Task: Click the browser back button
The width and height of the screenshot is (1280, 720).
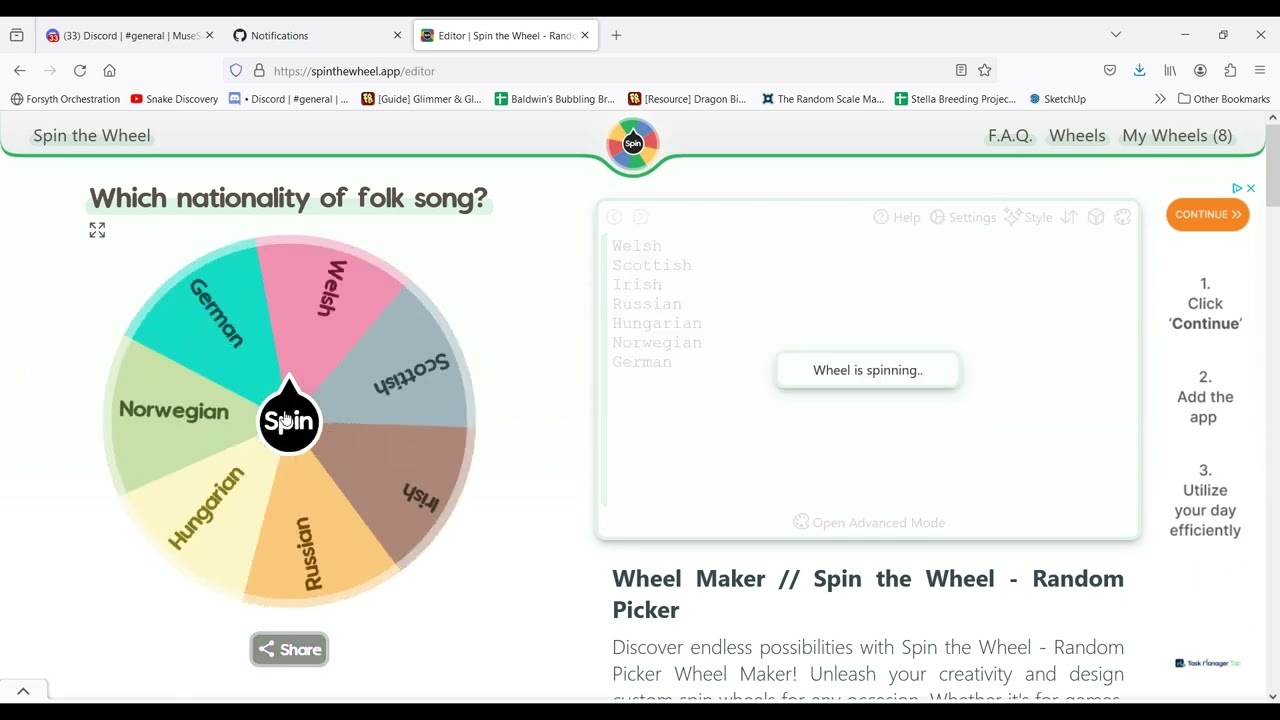Action: pos(20,71)
